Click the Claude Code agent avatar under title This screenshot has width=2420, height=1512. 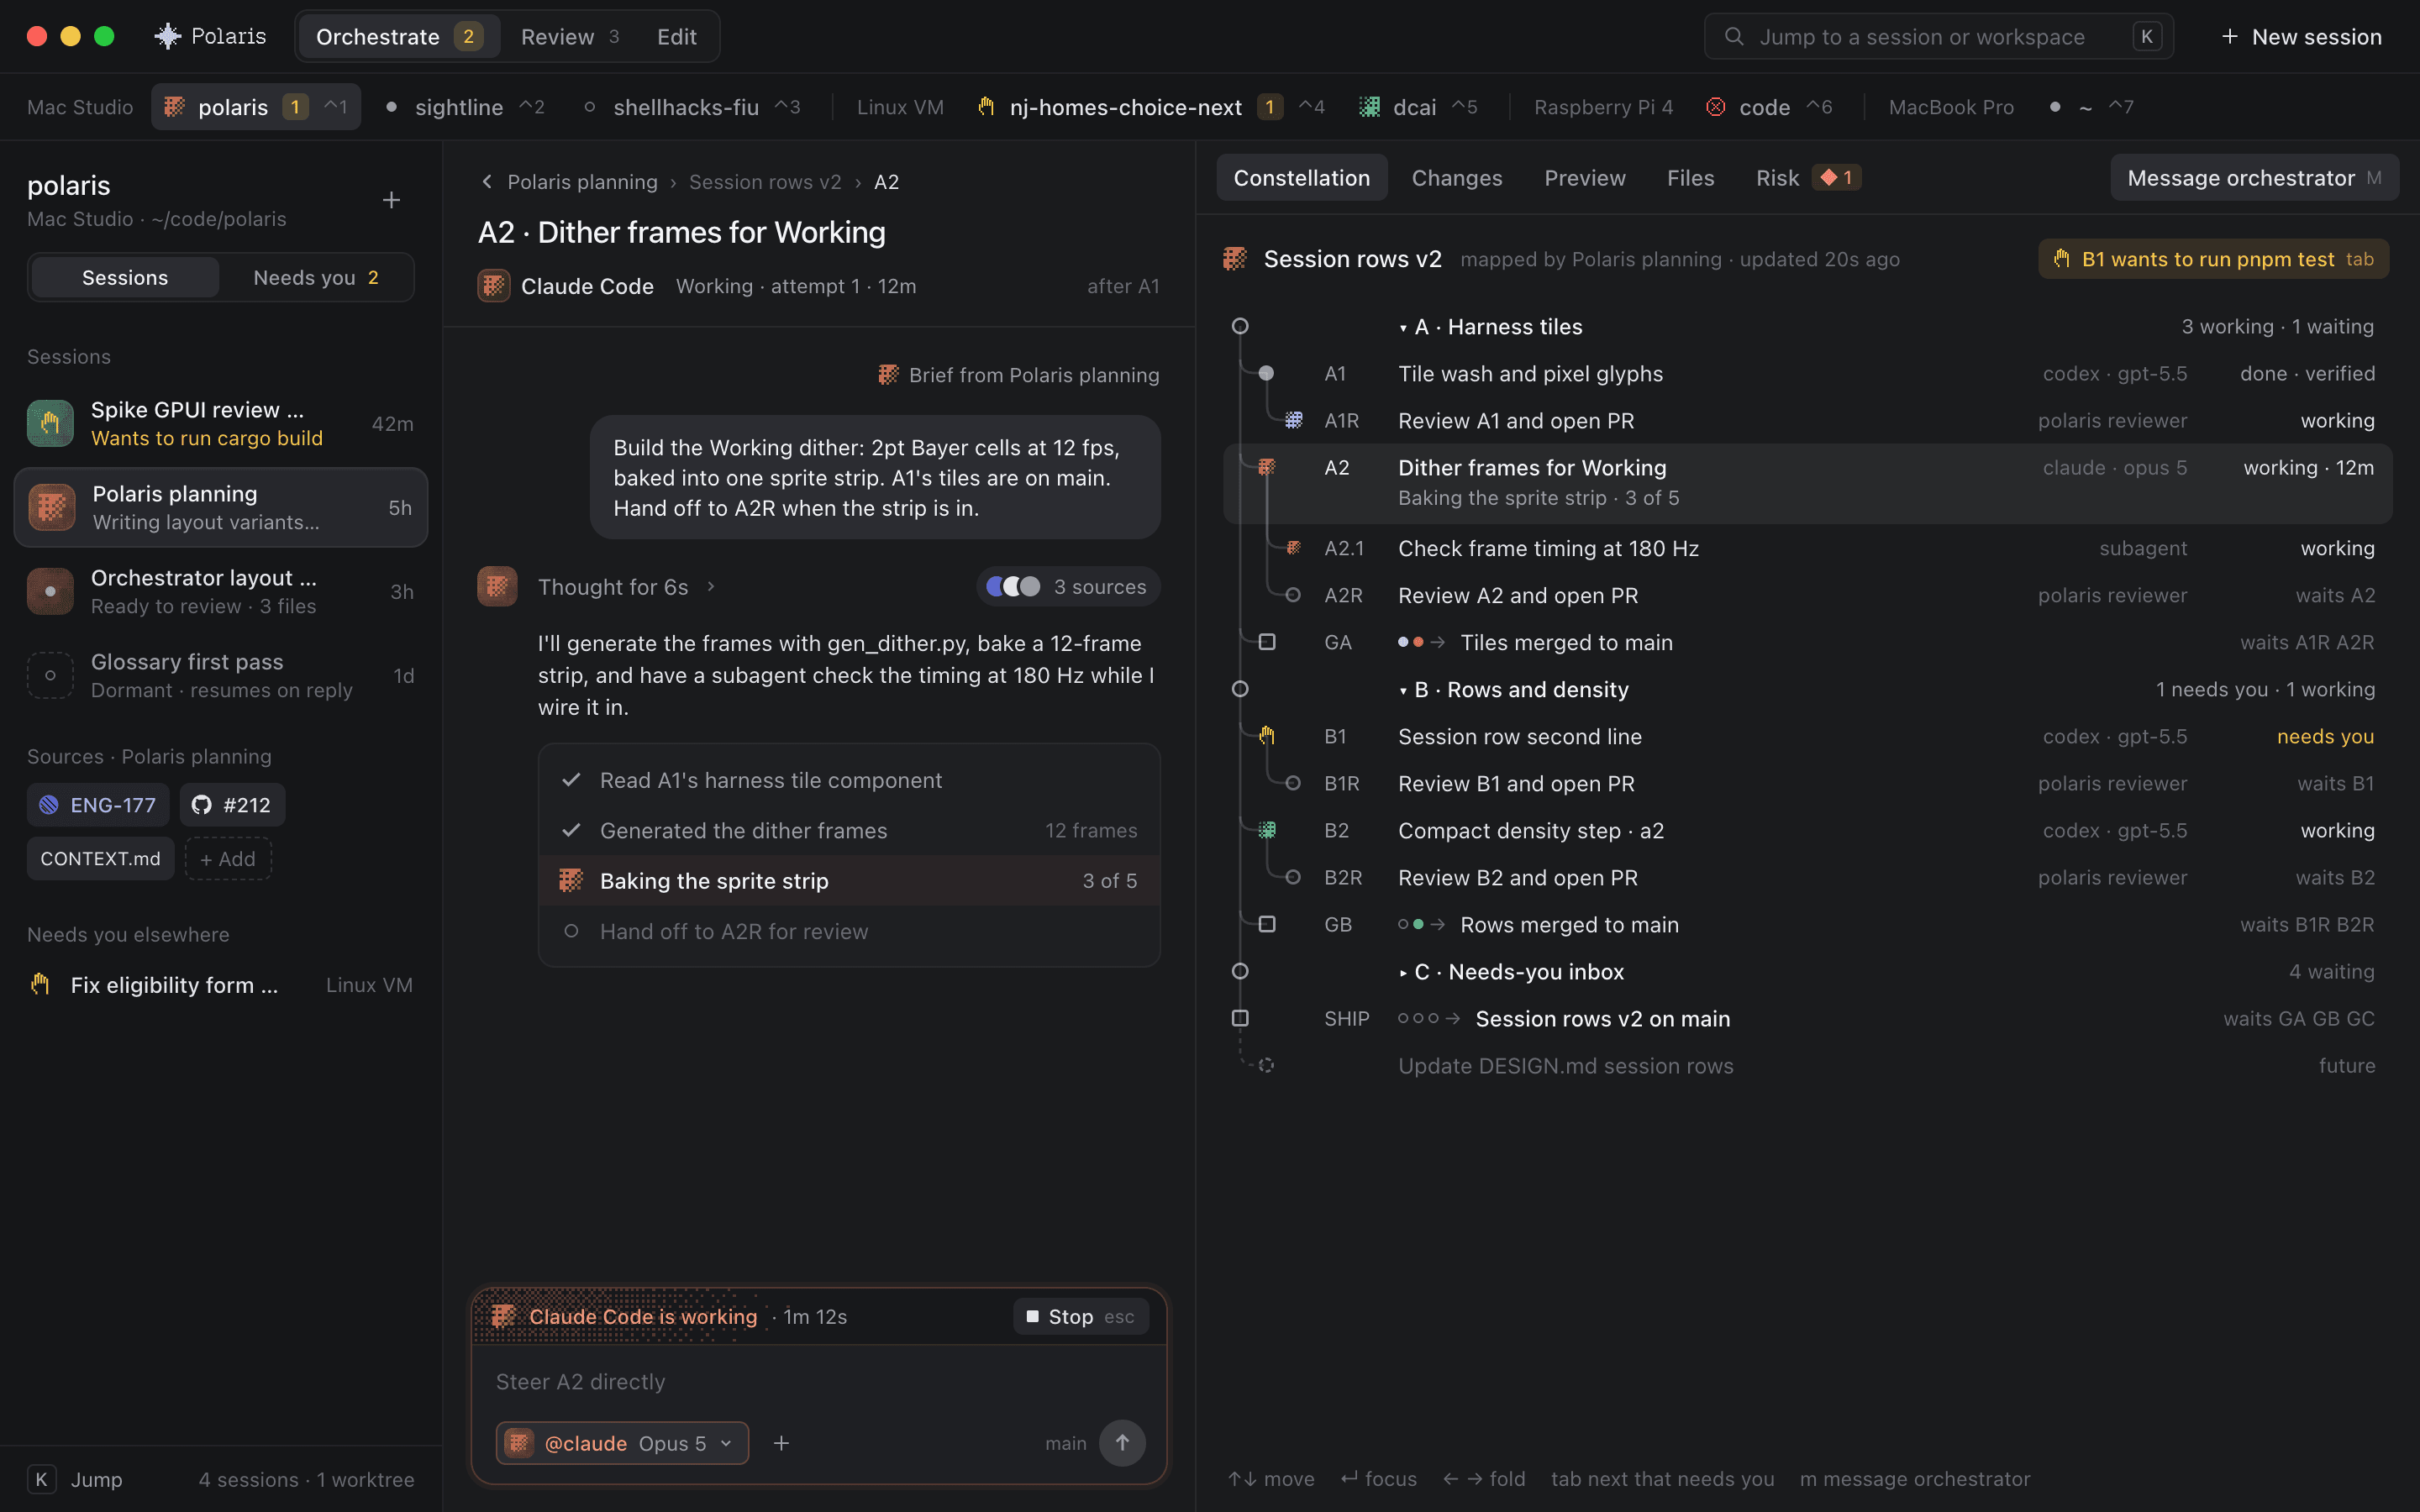coord(494,286)
